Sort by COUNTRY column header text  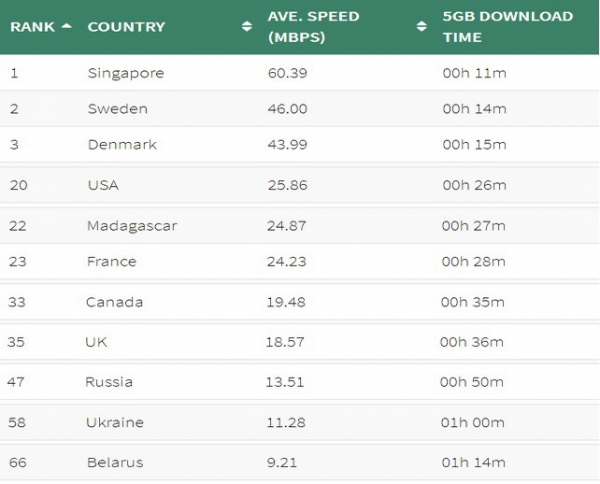[126, 27]
